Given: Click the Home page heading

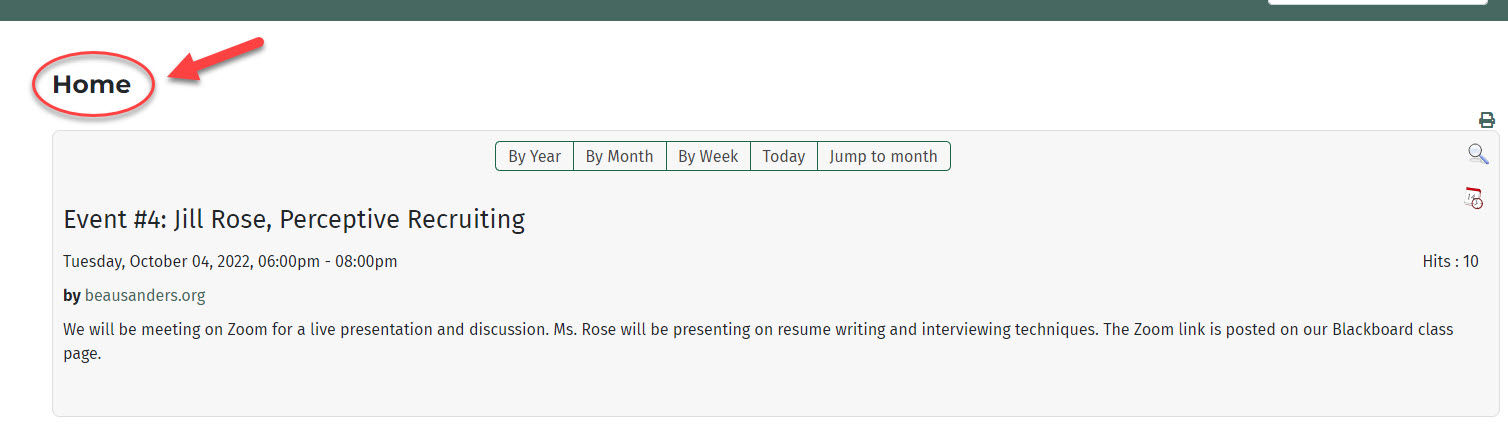Looking at the screenshot, I should (92, 85).
